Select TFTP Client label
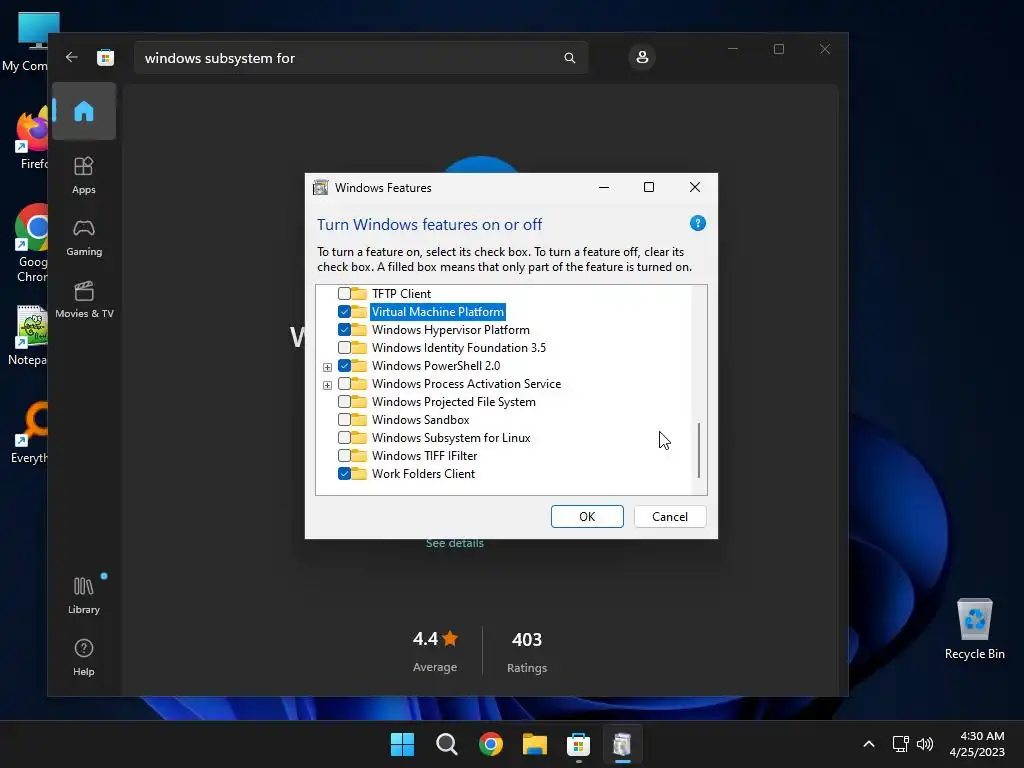 pyautogui.click(x=401, y=293)
